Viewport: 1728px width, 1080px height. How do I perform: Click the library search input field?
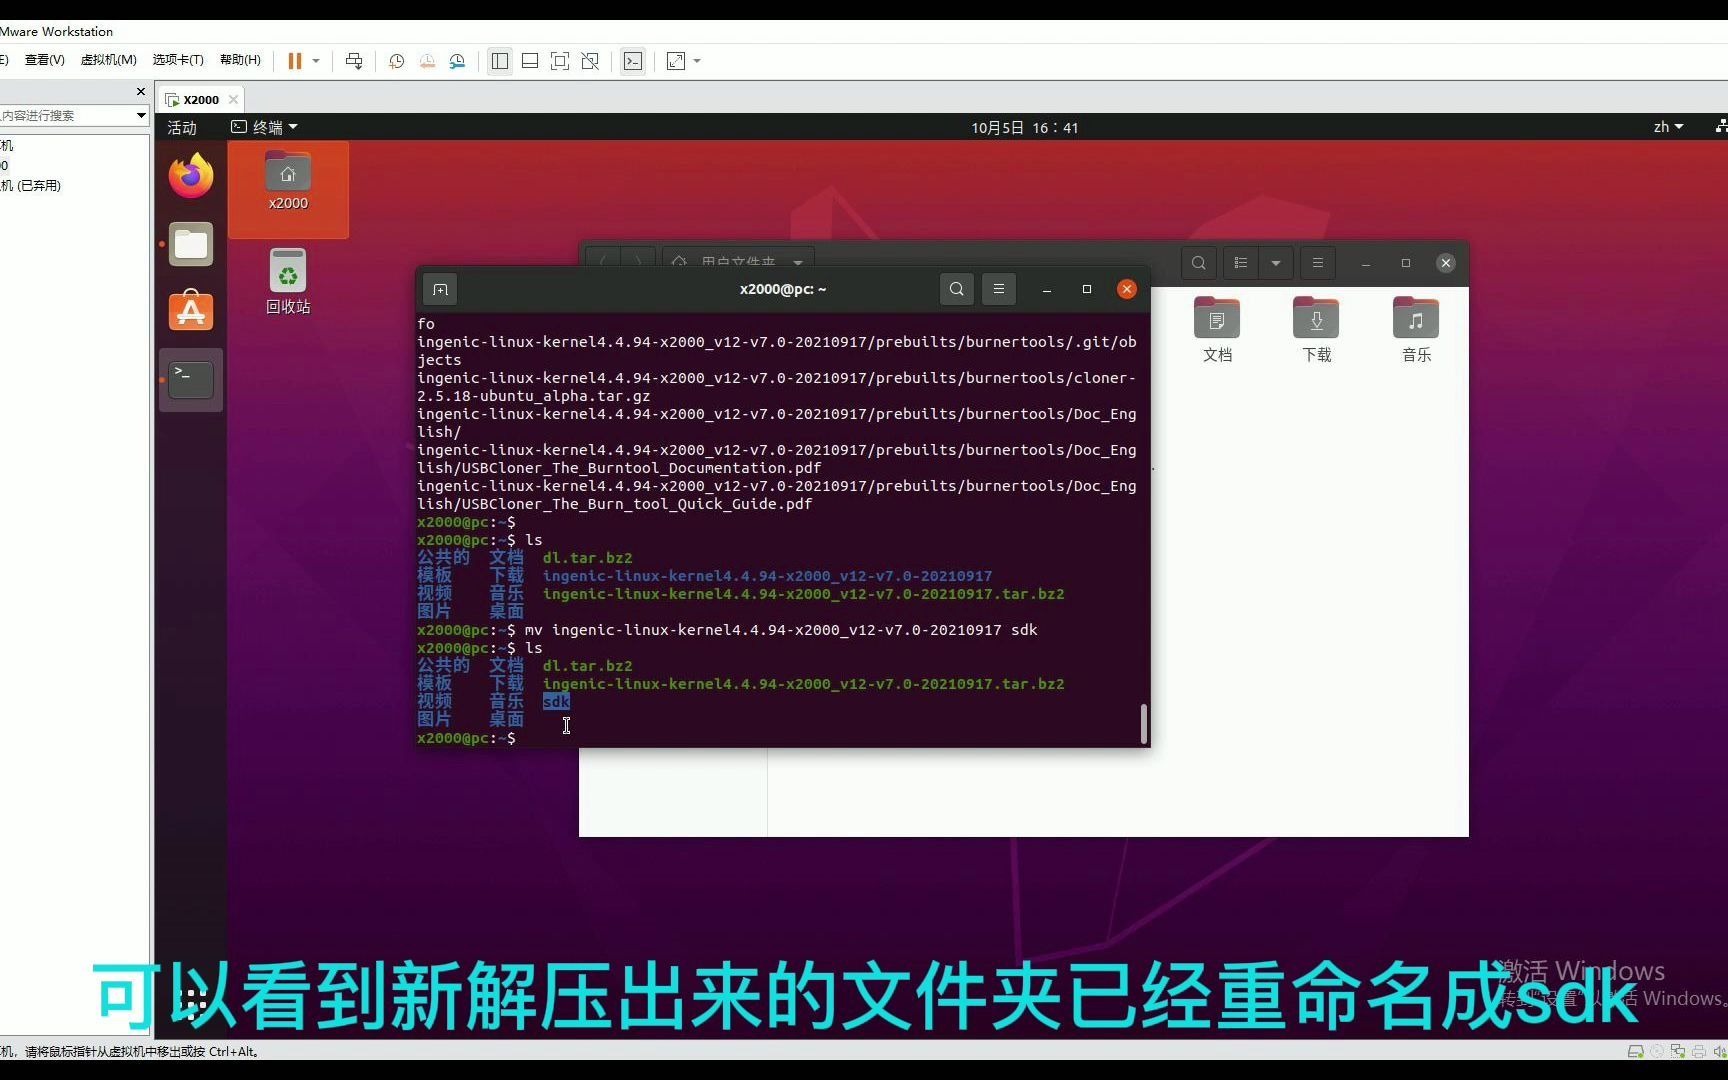(66, 115)
